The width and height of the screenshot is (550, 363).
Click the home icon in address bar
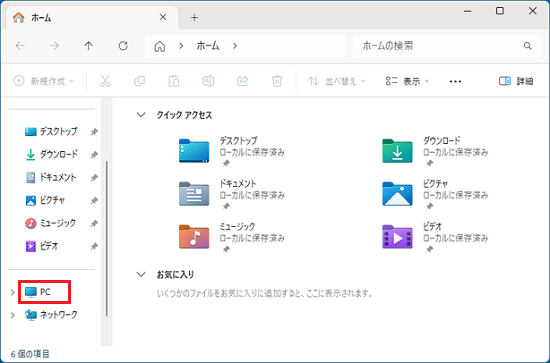click(160, 46)
